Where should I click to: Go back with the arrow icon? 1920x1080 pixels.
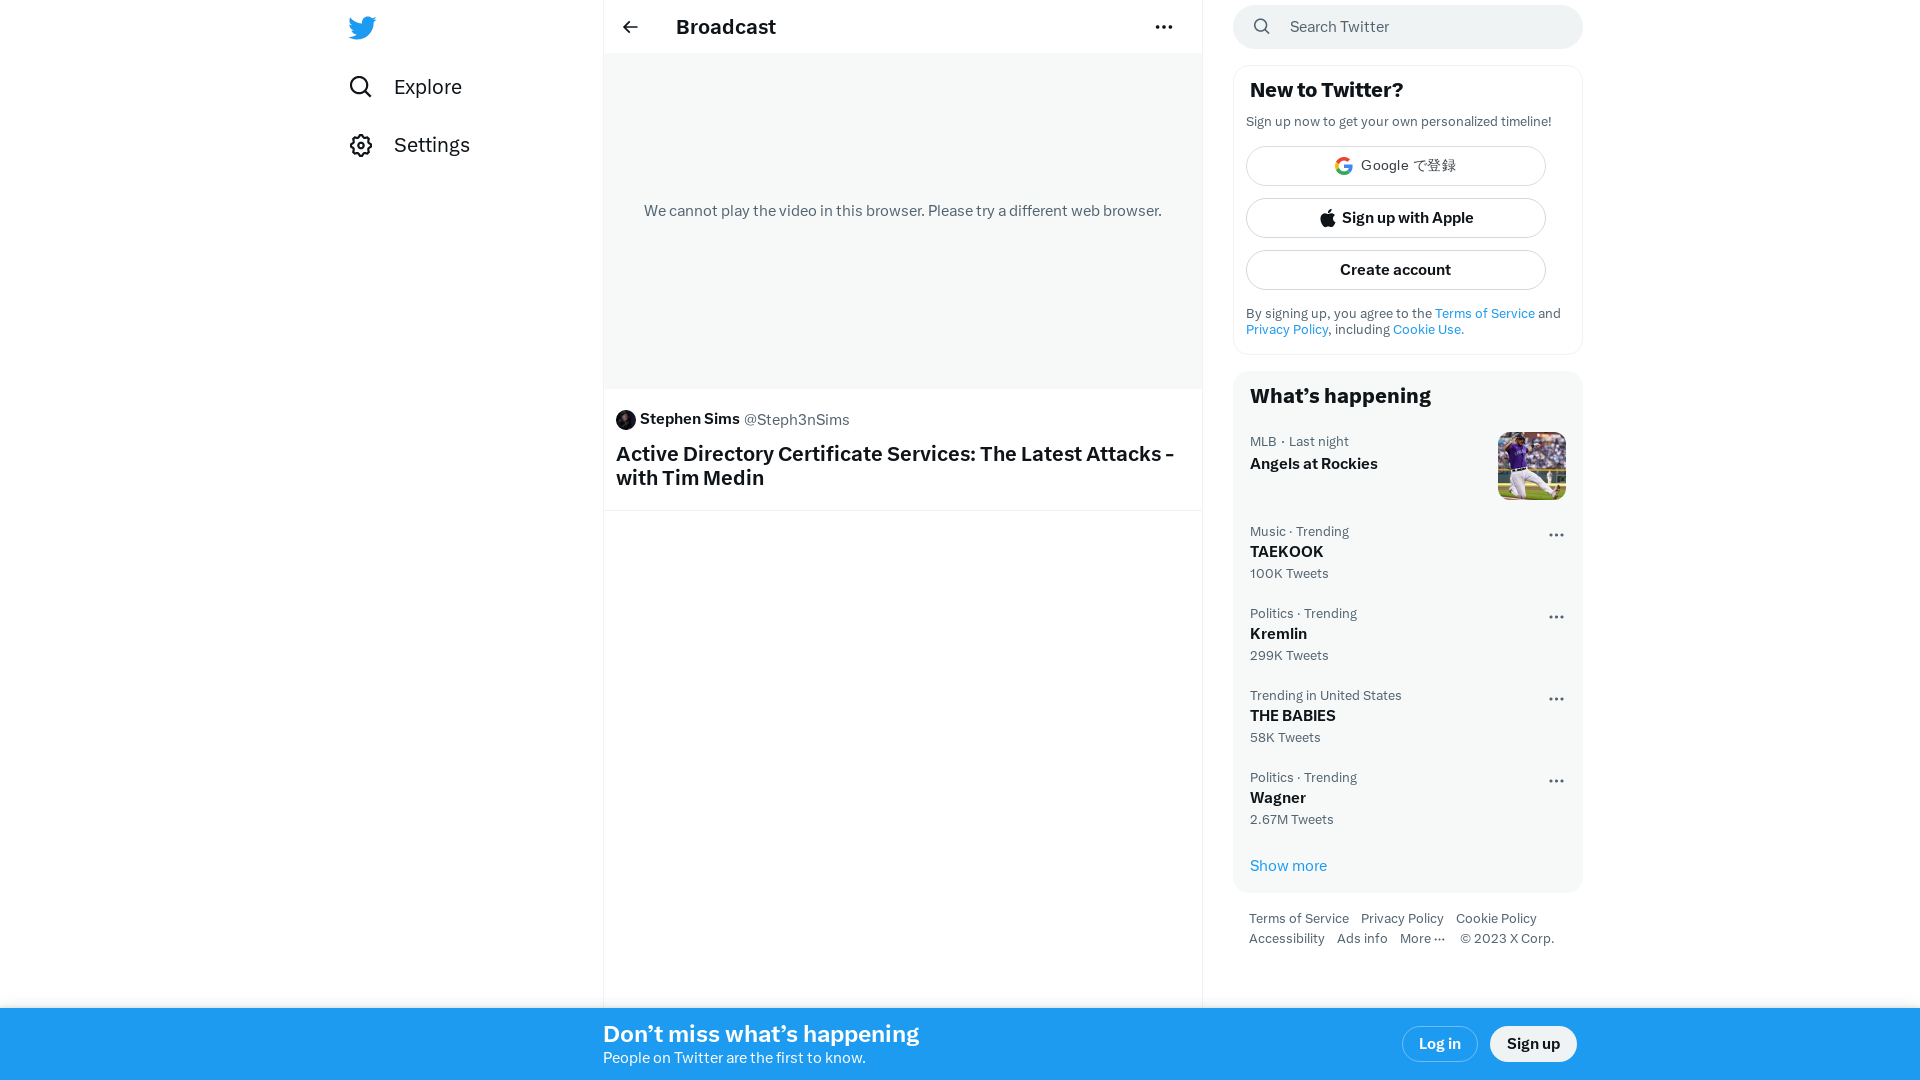coord(630,27)
